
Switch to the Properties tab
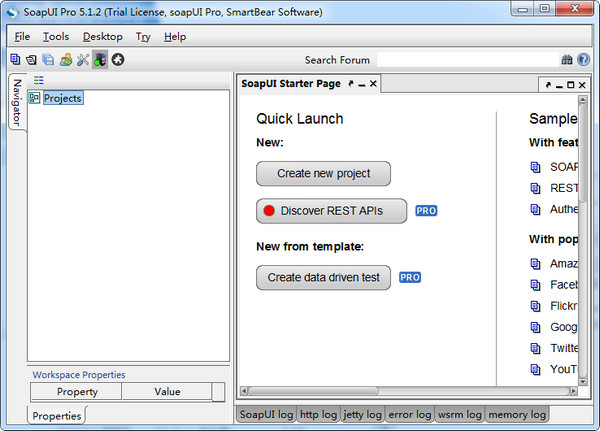[57, 416]
